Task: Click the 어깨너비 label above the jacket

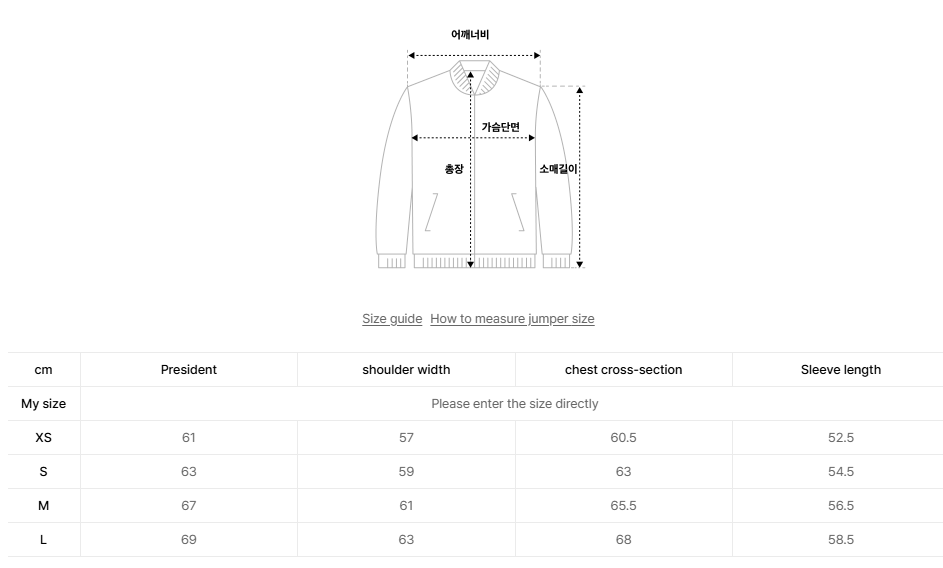Action: tap(470, 35)
